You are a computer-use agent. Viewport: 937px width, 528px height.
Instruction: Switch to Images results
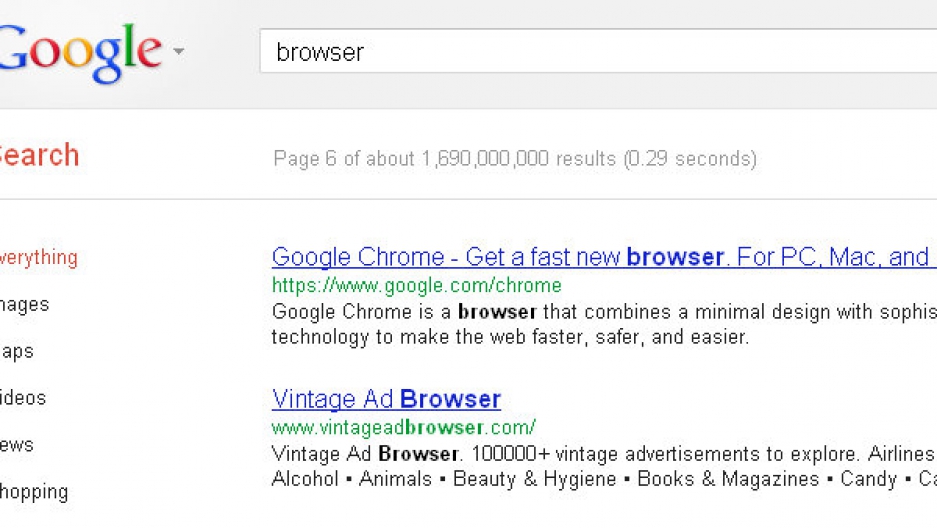(x=24, y=304)
